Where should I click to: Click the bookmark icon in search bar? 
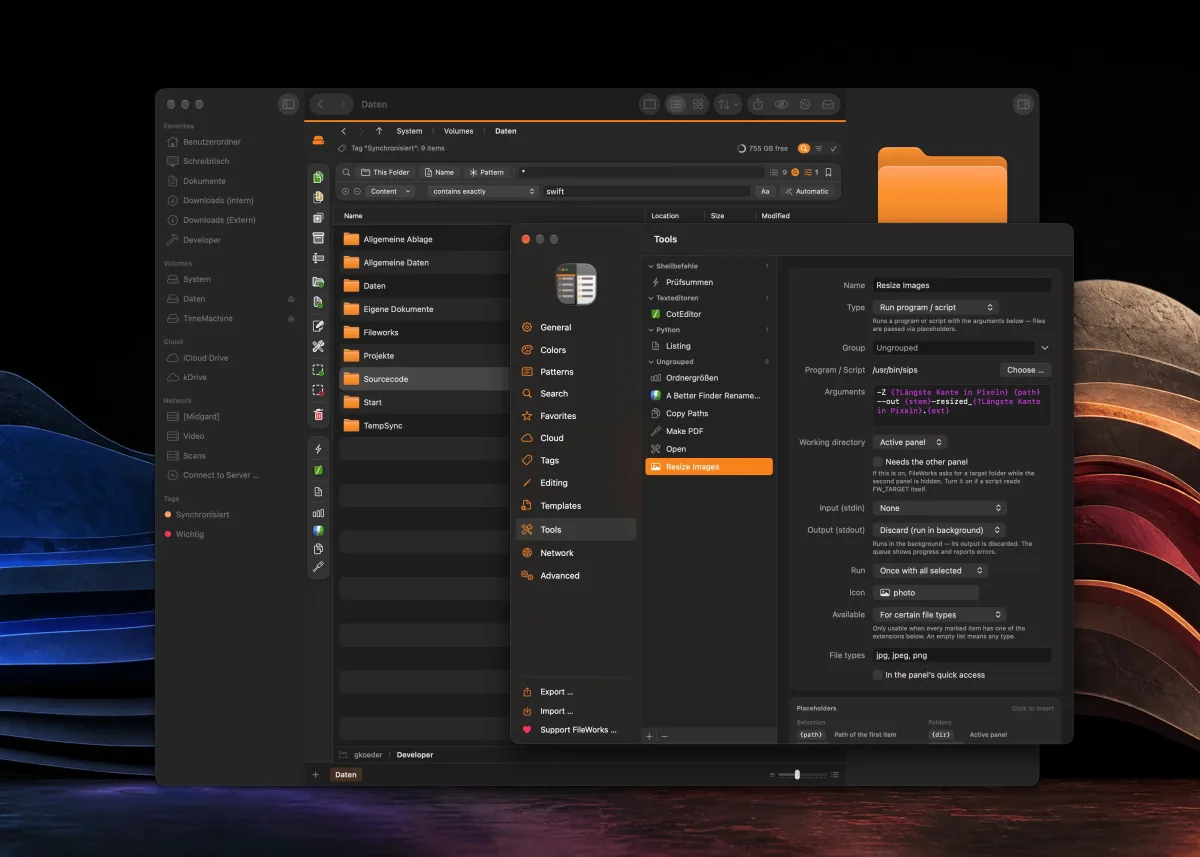829,172
